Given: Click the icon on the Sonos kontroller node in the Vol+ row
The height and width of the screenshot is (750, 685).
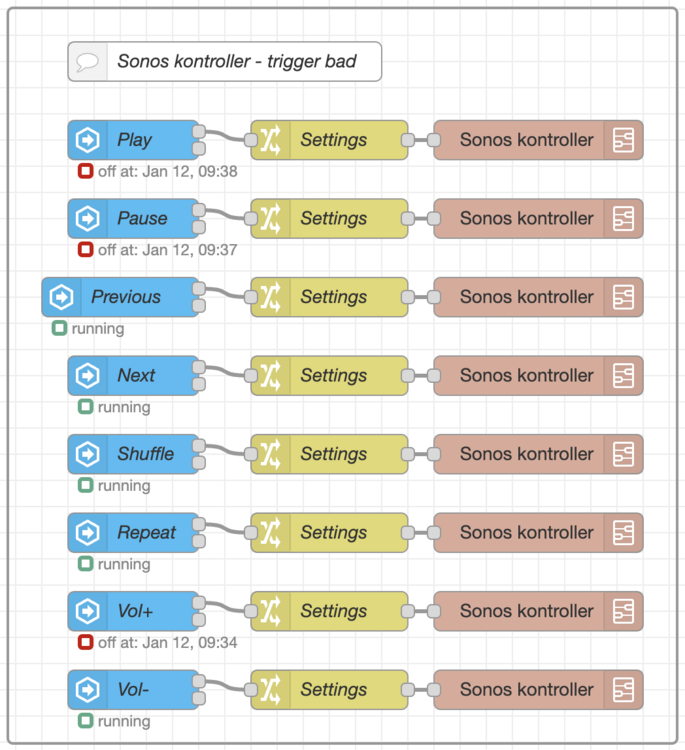Looking at the screenshot, I should click(624, 611).
